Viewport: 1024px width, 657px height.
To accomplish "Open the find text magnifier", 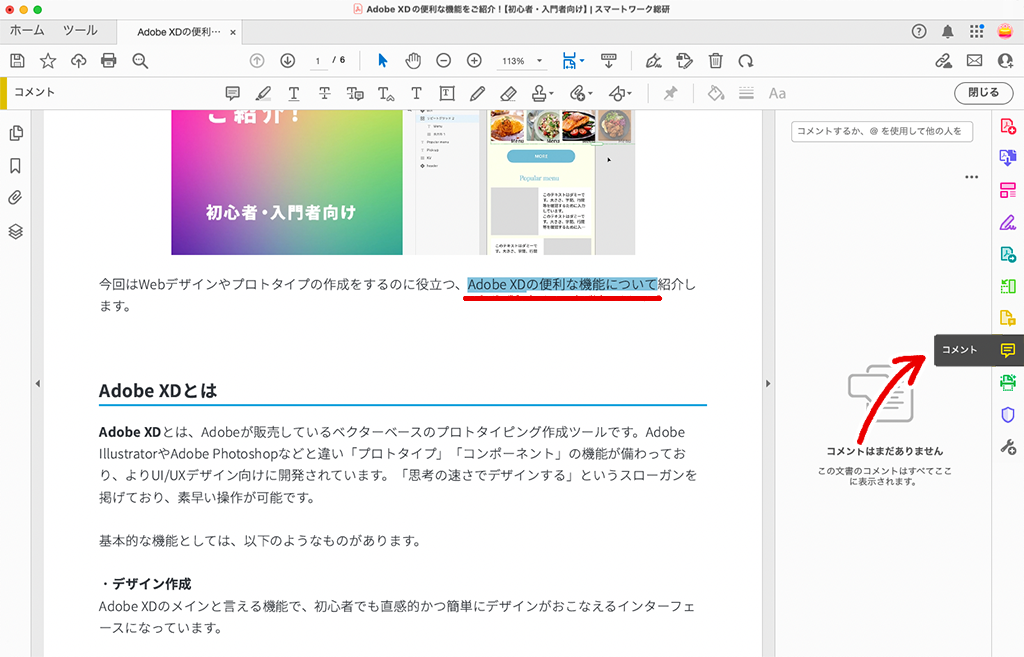I will coord(140,61).
